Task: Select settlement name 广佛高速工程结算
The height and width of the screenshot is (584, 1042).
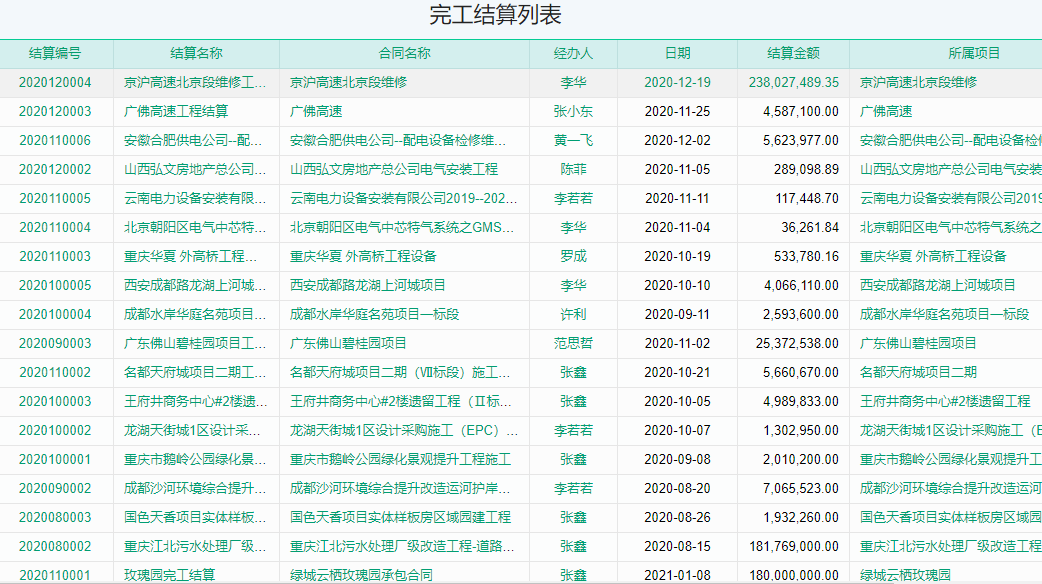Action: 176,112
